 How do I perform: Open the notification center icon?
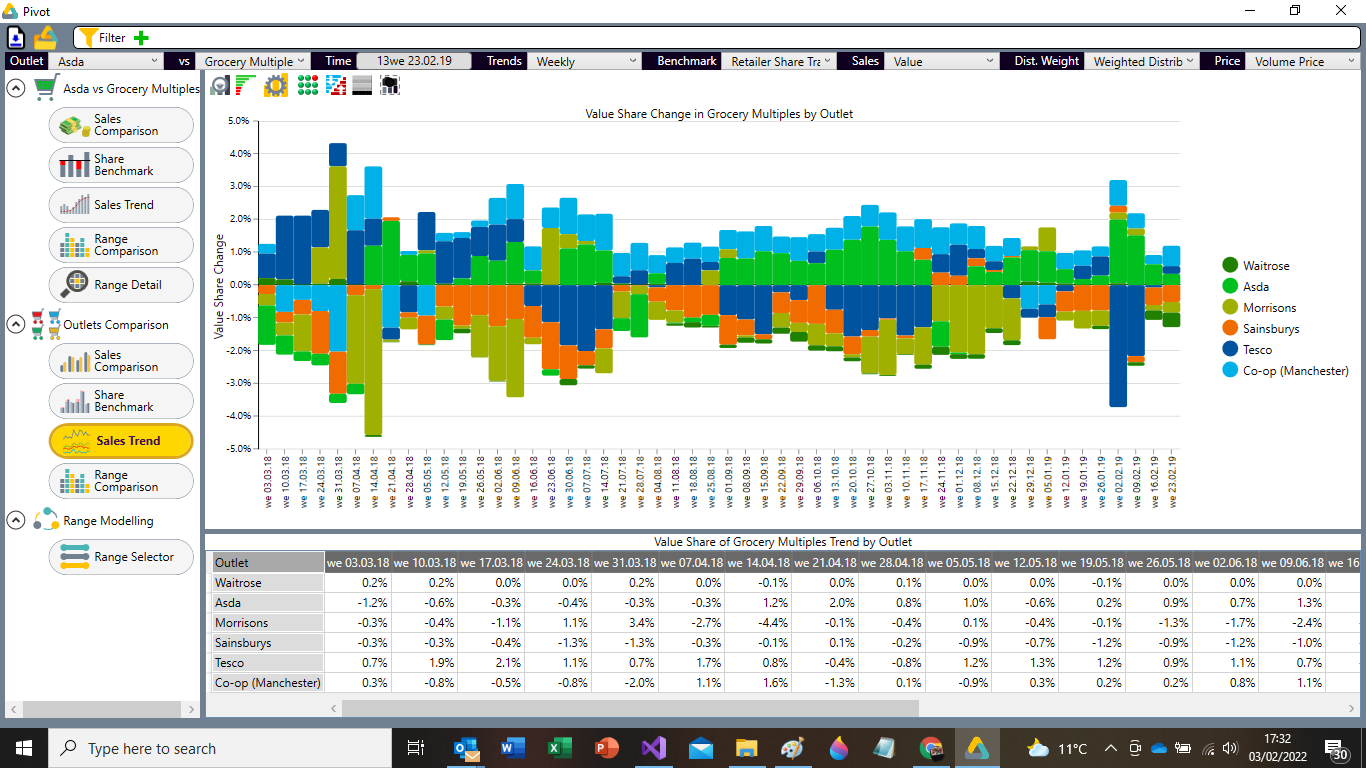coord(1337,748)
